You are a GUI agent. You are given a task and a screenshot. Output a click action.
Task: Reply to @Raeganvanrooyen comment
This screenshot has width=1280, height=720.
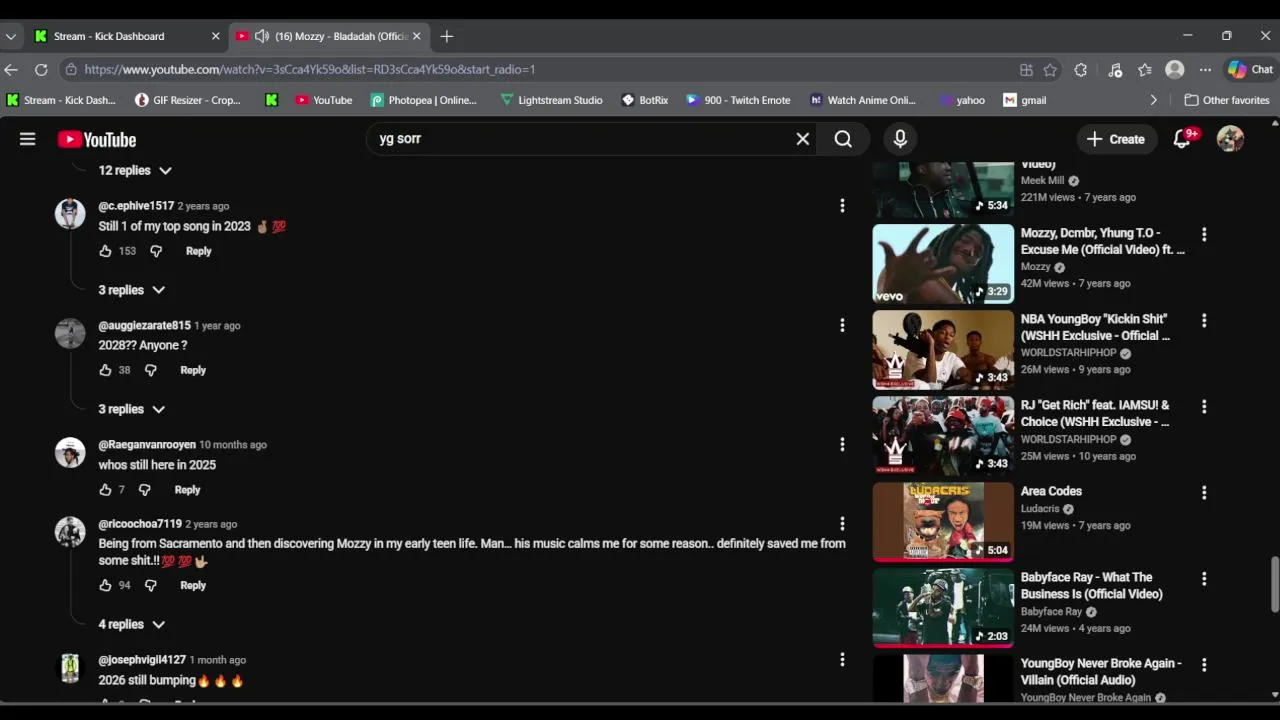point(187,490)
